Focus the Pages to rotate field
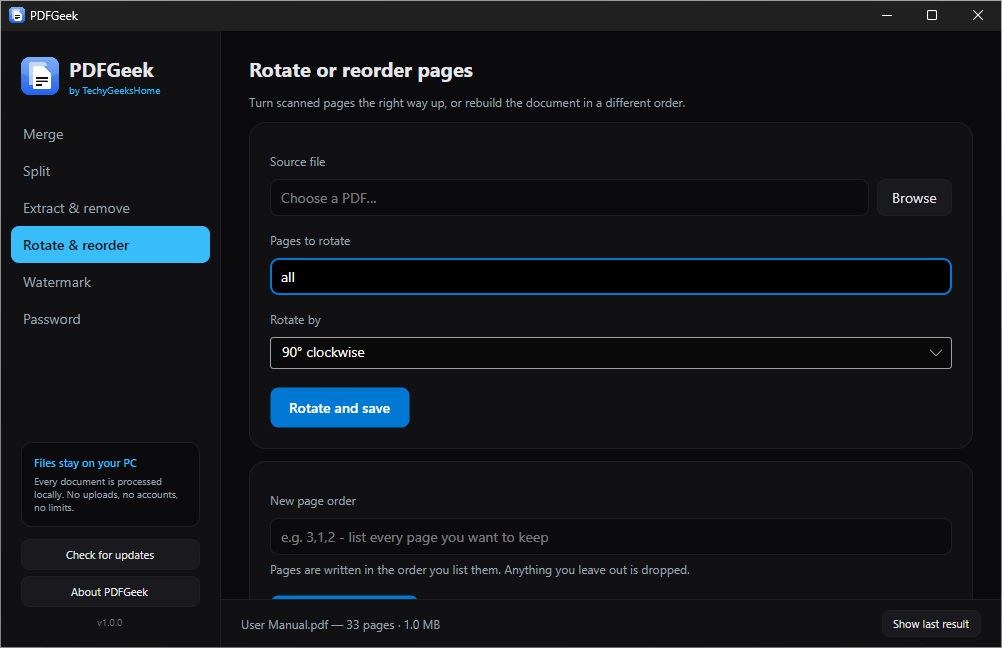Viewport: 1002px width, 648px height. (x=610, y=277)
